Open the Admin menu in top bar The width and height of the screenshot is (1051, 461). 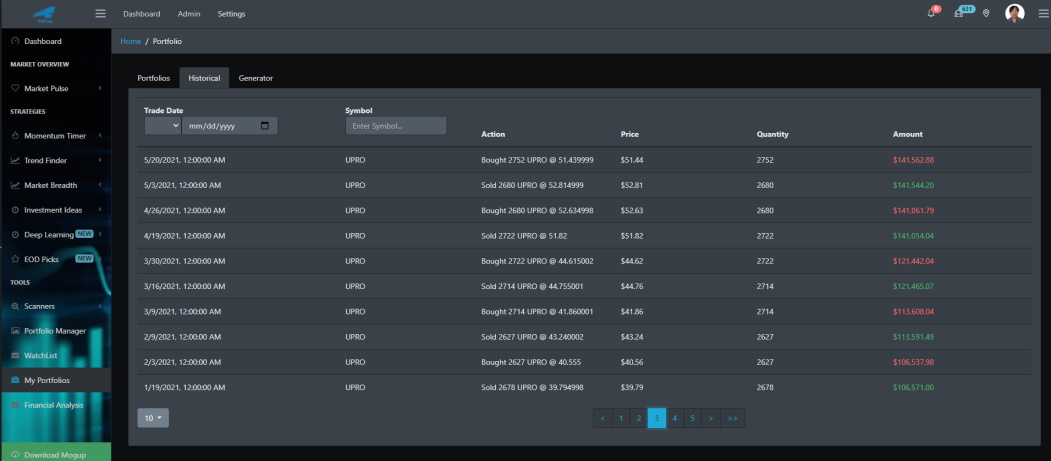188,14
